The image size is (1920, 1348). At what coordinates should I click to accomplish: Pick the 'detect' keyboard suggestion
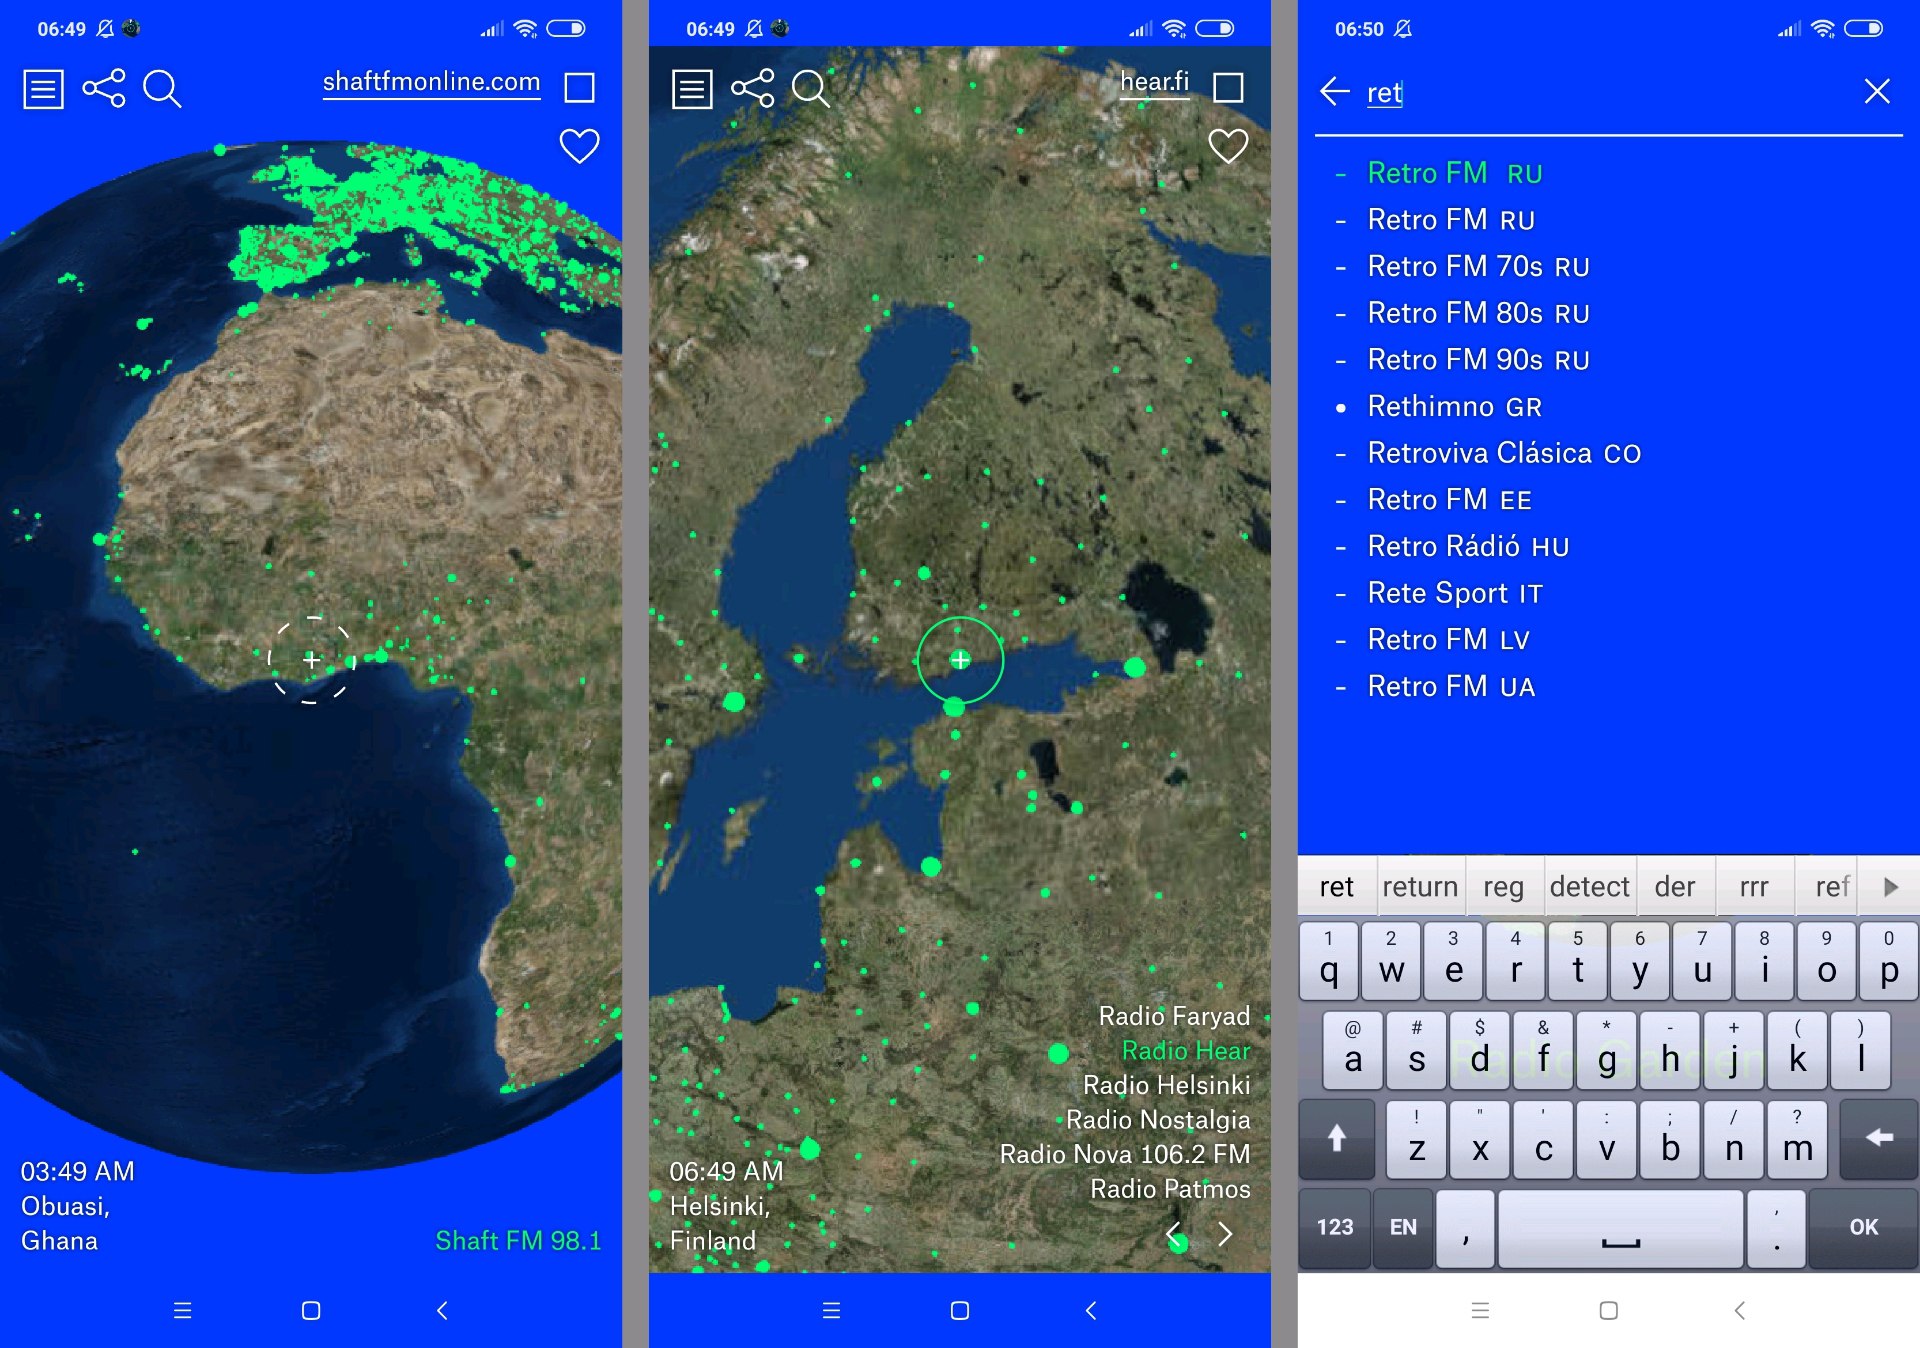1589,887
